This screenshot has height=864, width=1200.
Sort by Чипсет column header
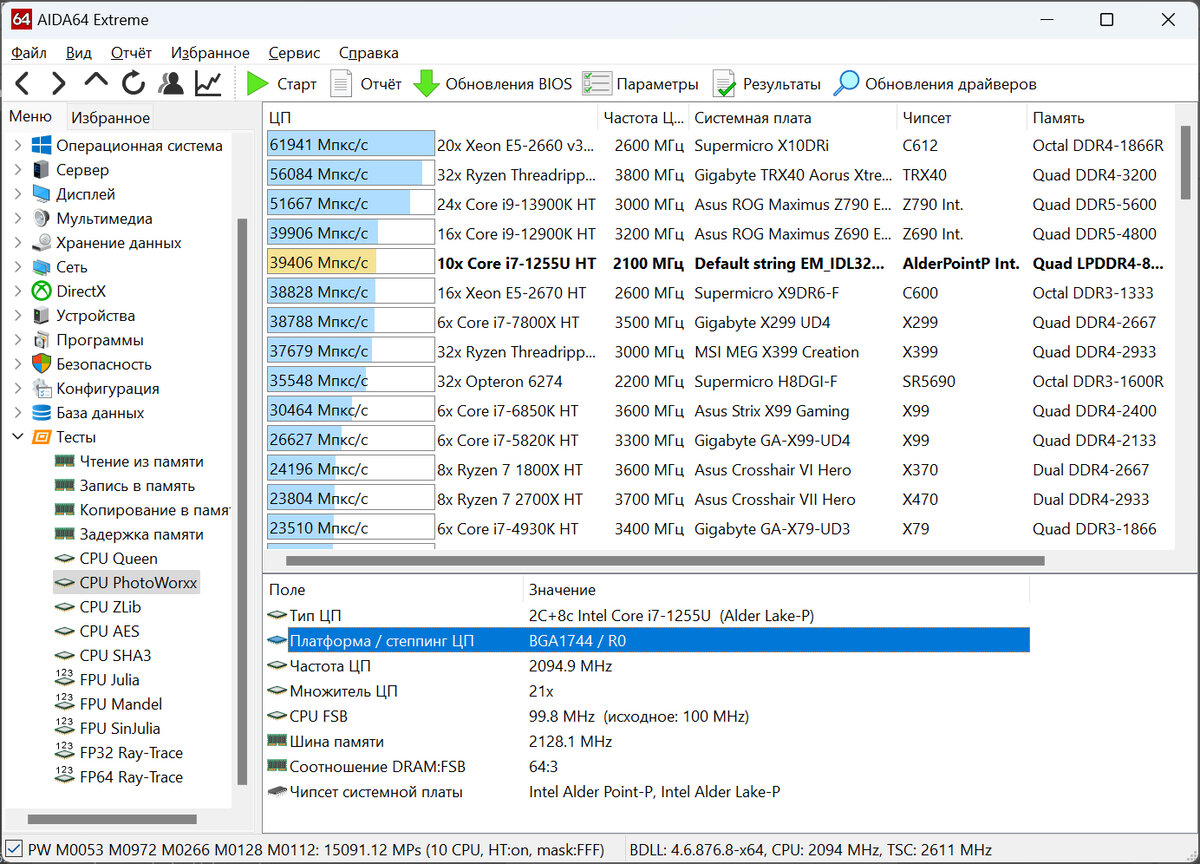962,118
